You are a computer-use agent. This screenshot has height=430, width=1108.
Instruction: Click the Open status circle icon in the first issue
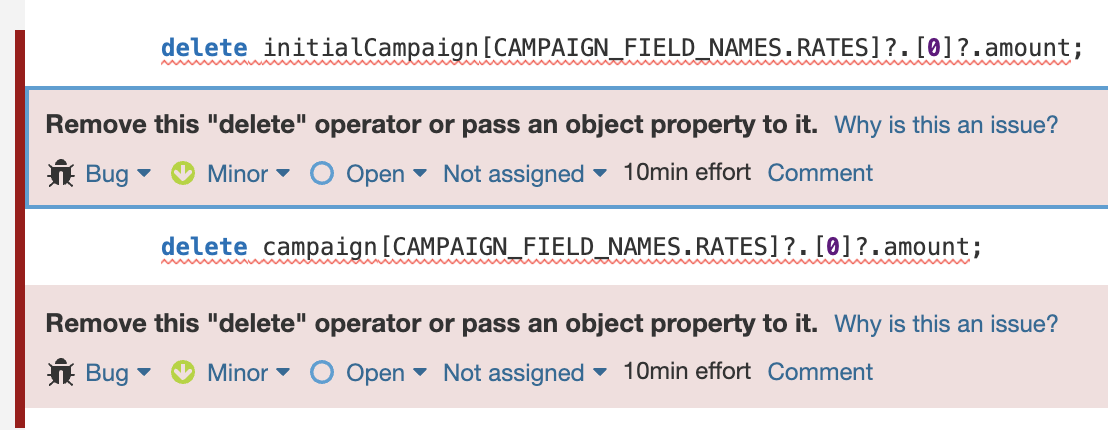pos(321,174)
